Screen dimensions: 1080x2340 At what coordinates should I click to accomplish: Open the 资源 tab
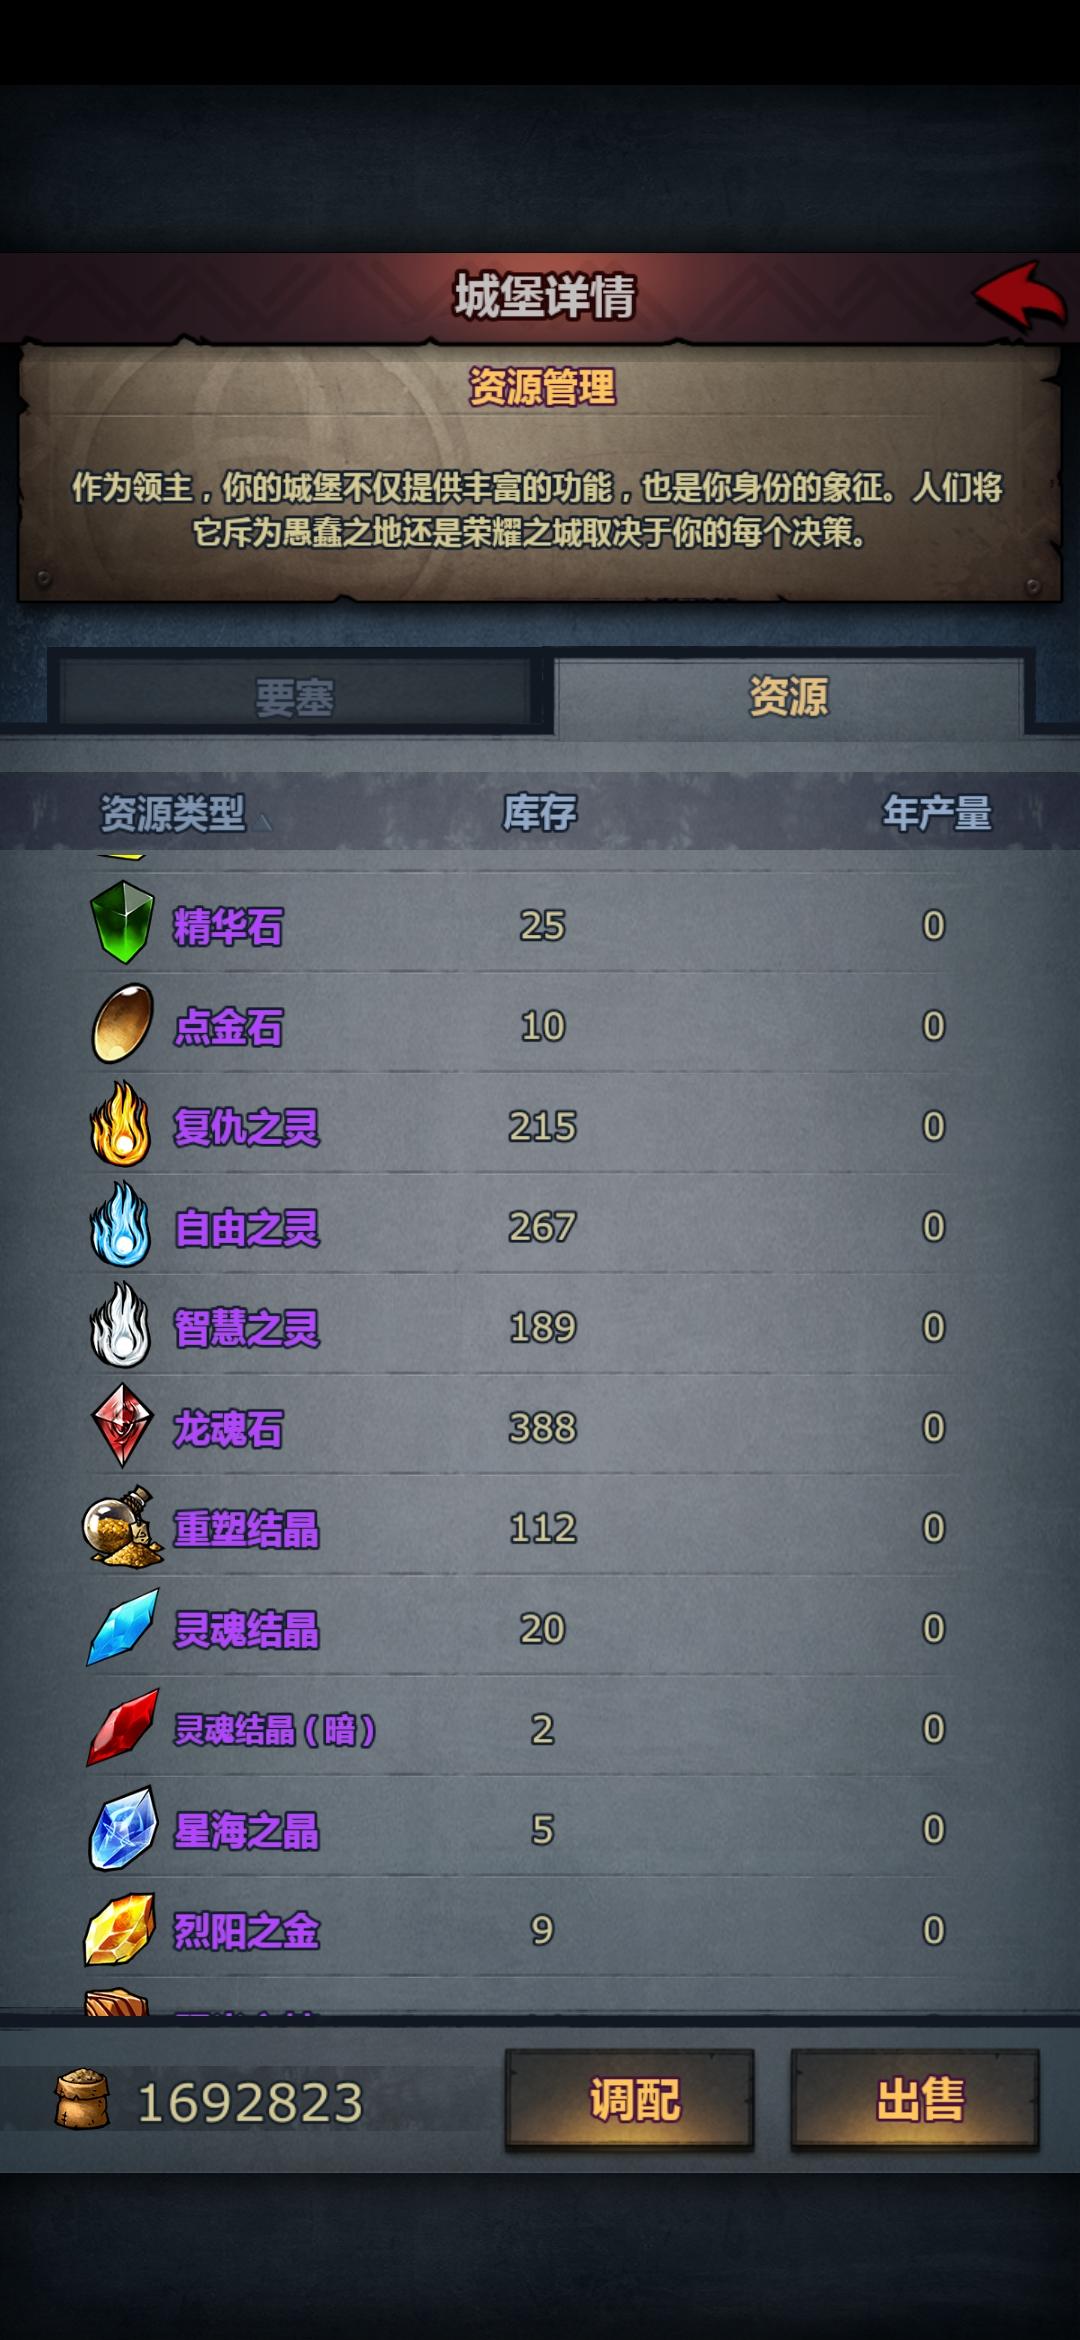[x=789, y=696]
